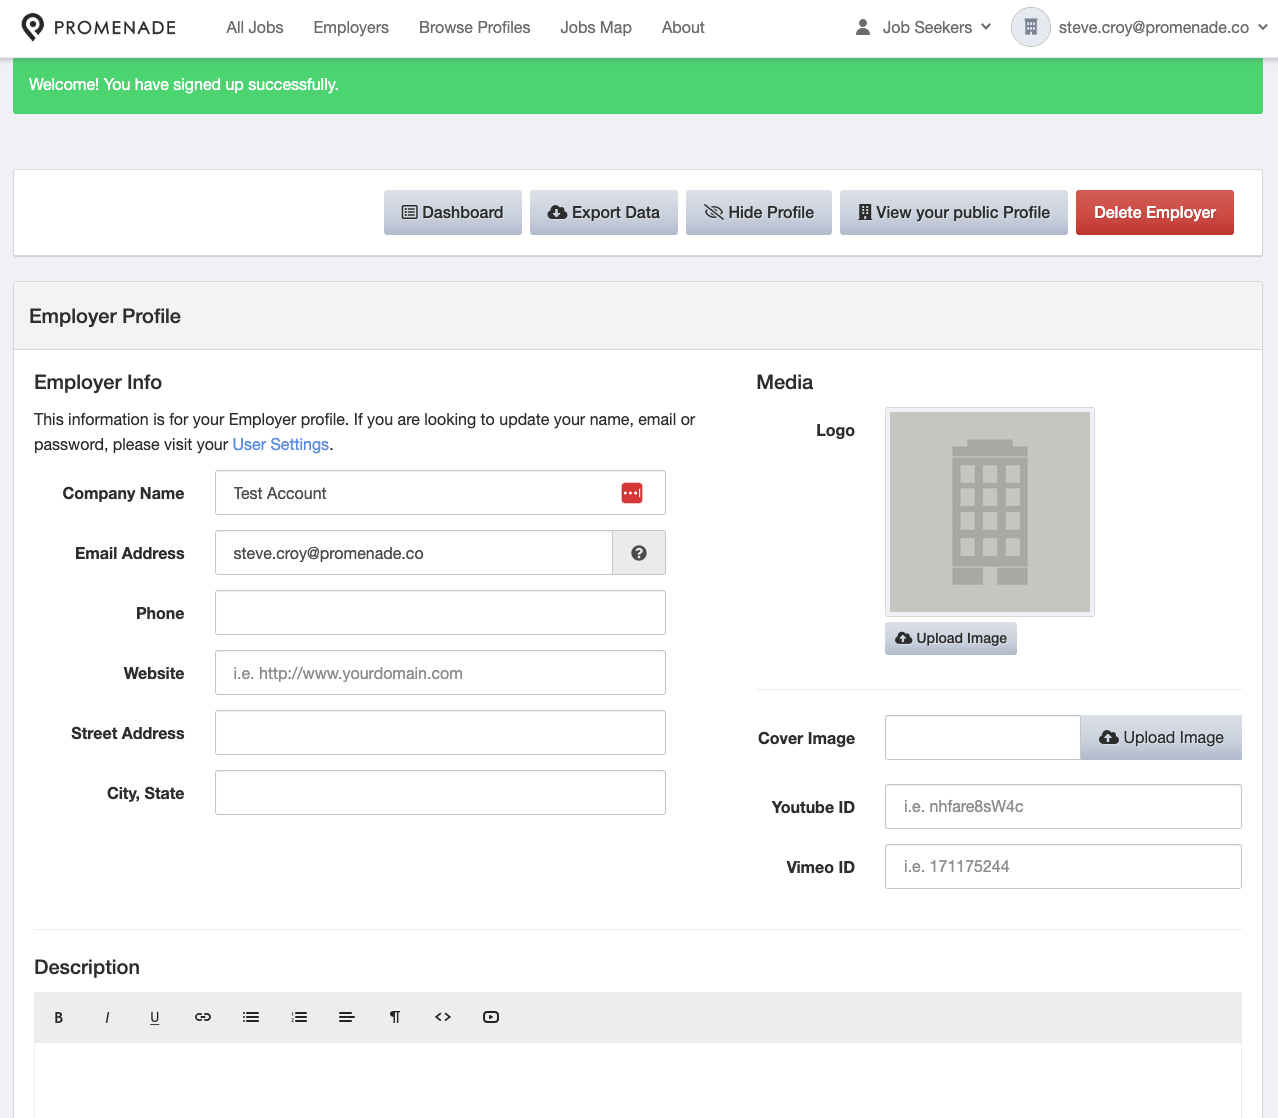Click the Hide Profile button
Screen dimensions: 1278x1118
click(759, 212)
